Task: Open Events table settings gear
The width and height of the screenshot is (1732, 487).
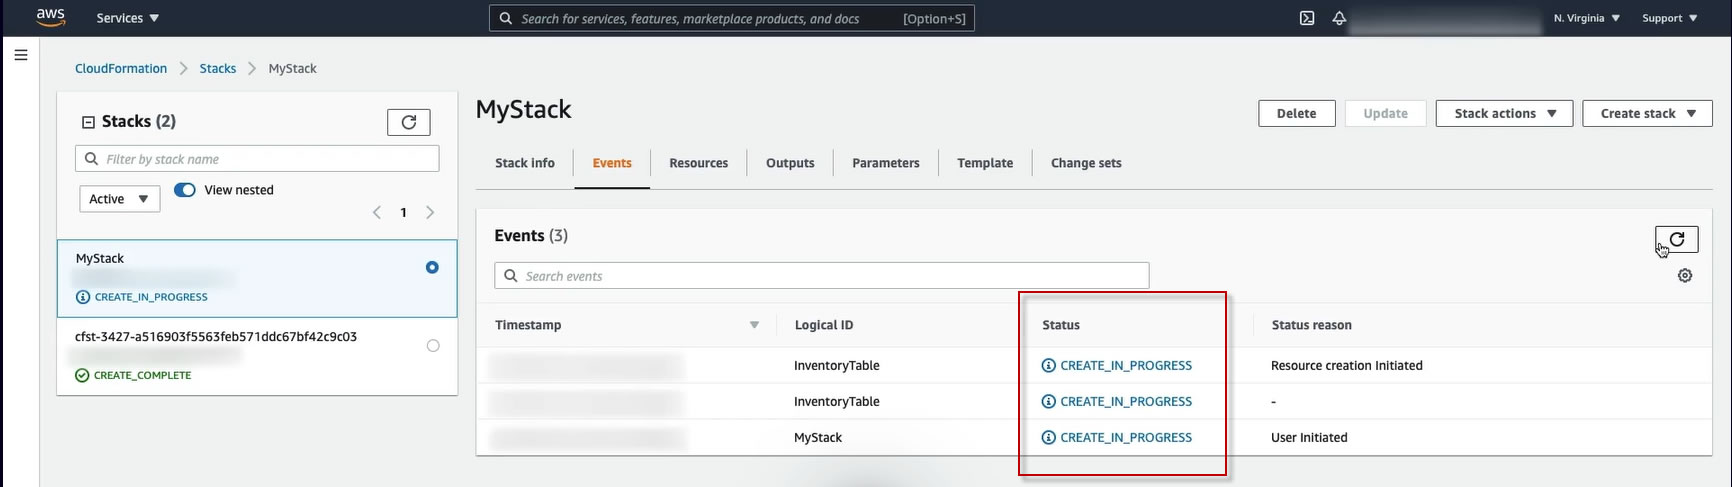Action: (1685, 276)
